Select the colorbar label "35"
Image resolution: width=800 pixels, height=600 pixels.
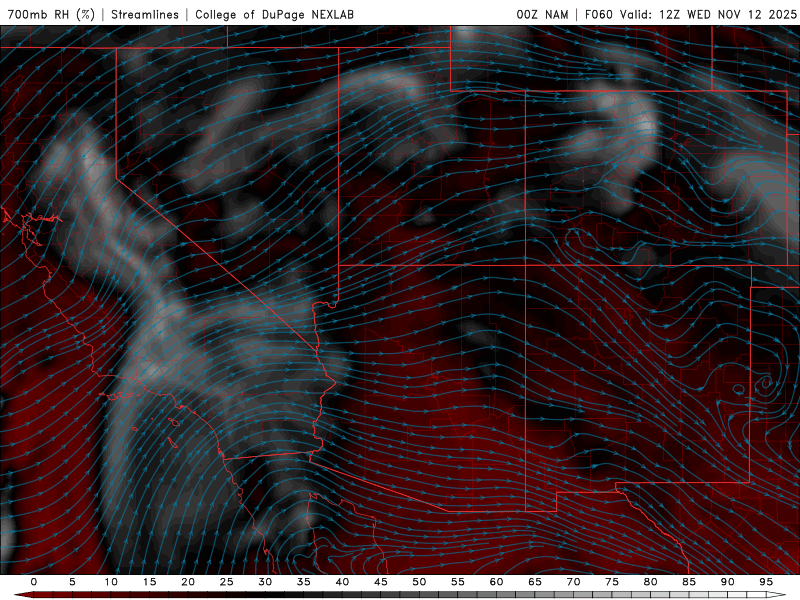(x=304, y=582)
